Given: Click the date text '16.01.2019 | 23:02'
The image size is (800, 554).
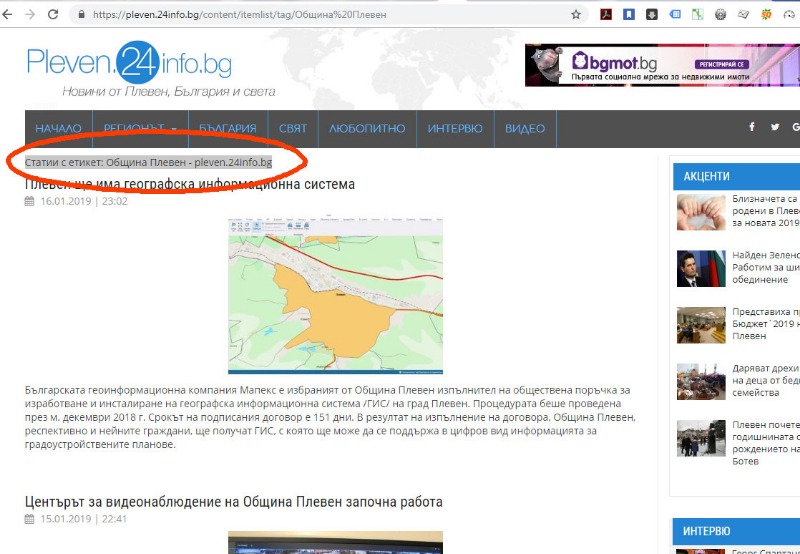Looking at the screenshot, I should pyautogui.click(x=84, y=201).
